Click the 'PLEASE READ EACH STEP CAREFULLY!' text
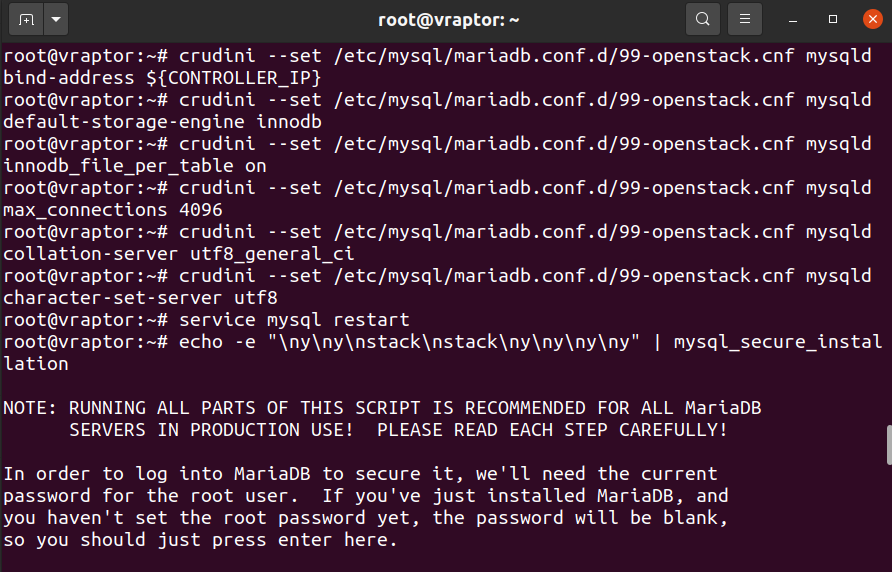 [x=552, y=430]
